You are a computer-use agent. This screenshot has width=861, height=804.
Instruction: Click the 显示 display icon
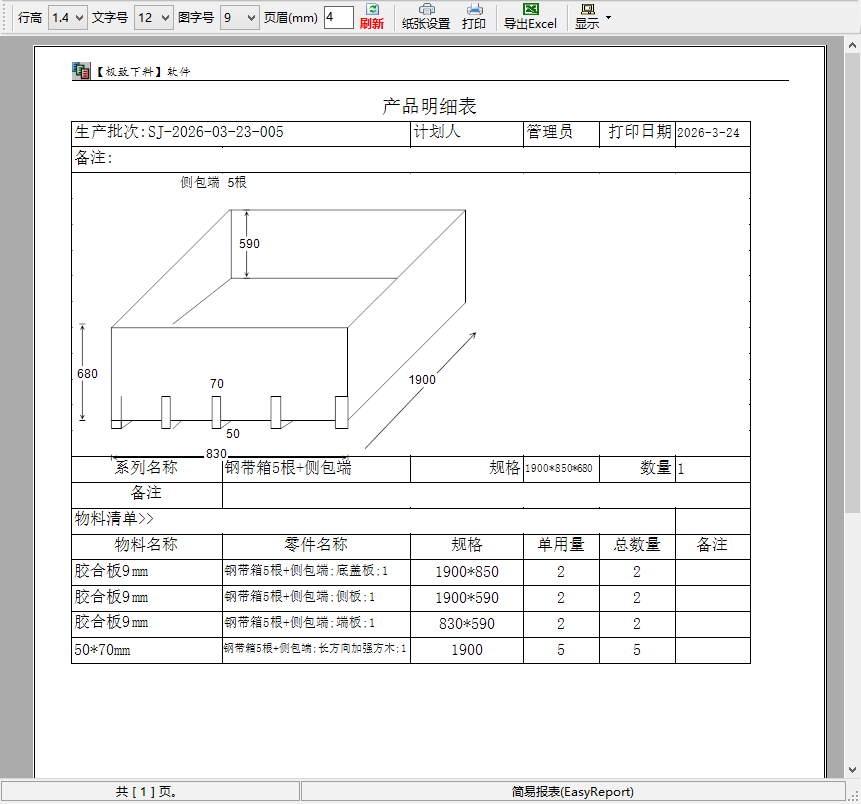click(587, 10)
